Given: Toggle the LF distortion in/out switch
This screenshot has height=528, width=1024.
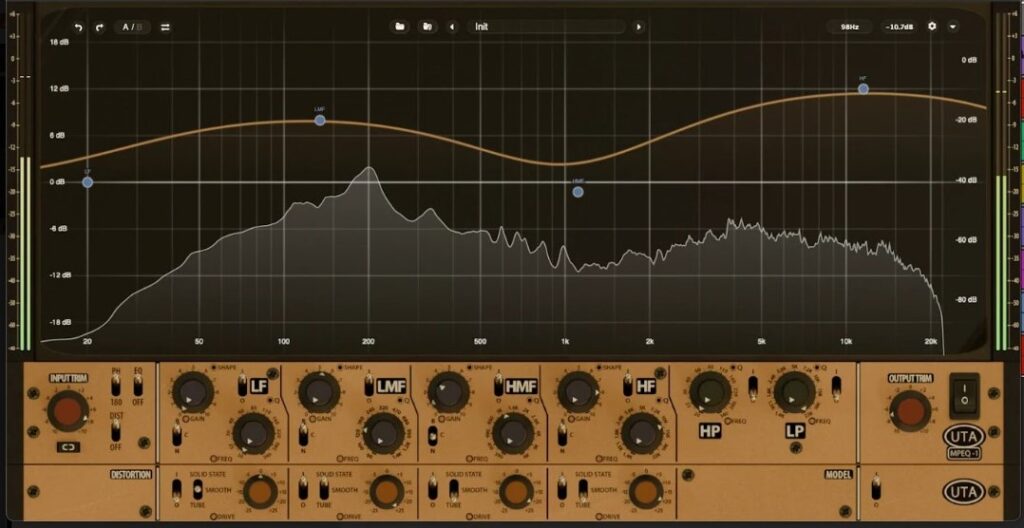Looking at the screenshot, I should tap(176, 489).
